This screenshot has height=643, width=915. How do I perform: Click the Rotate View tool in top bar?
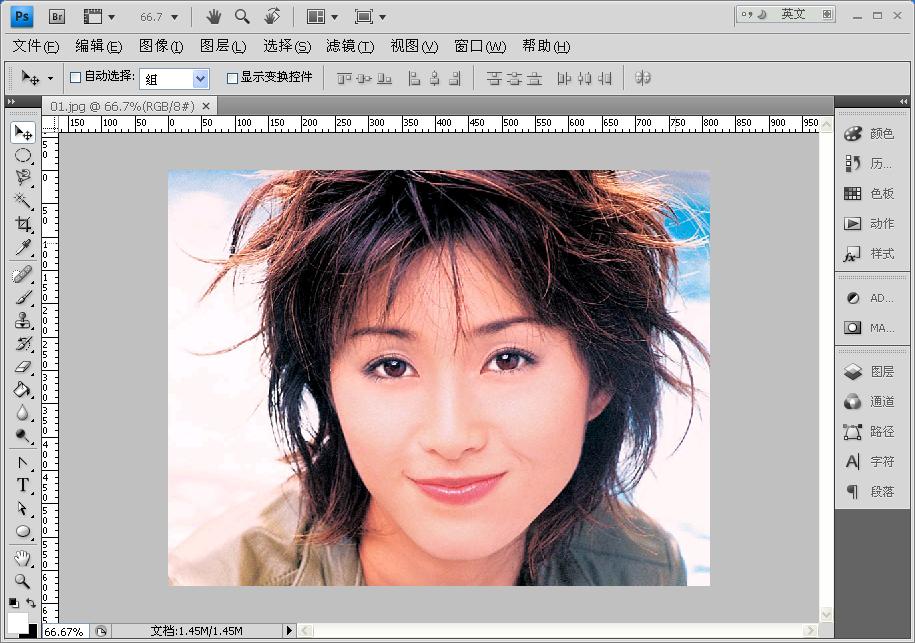tap(272, 16)
